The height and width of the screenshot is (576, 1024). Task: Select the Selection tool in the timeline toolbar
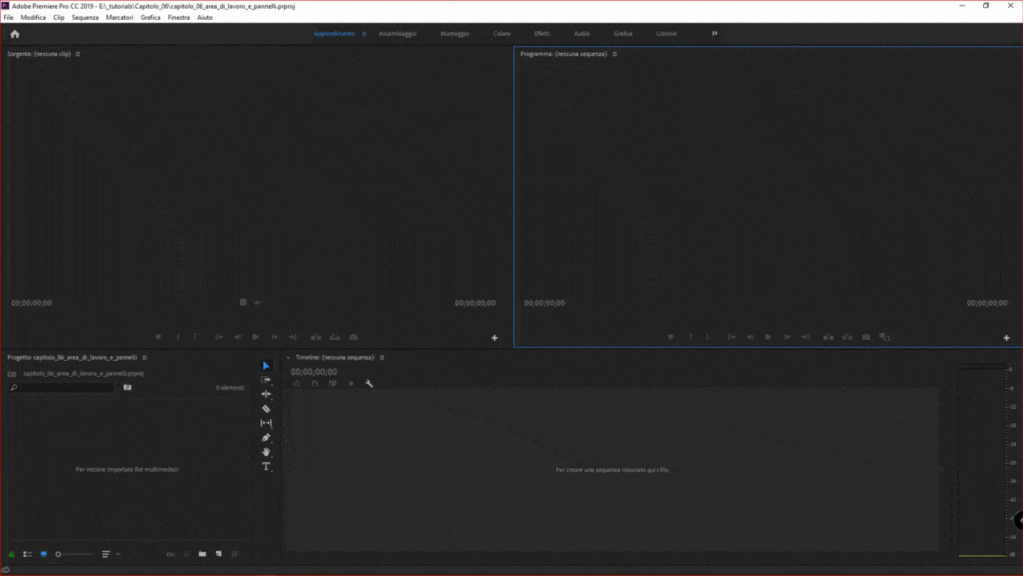(x=266, y=365)
